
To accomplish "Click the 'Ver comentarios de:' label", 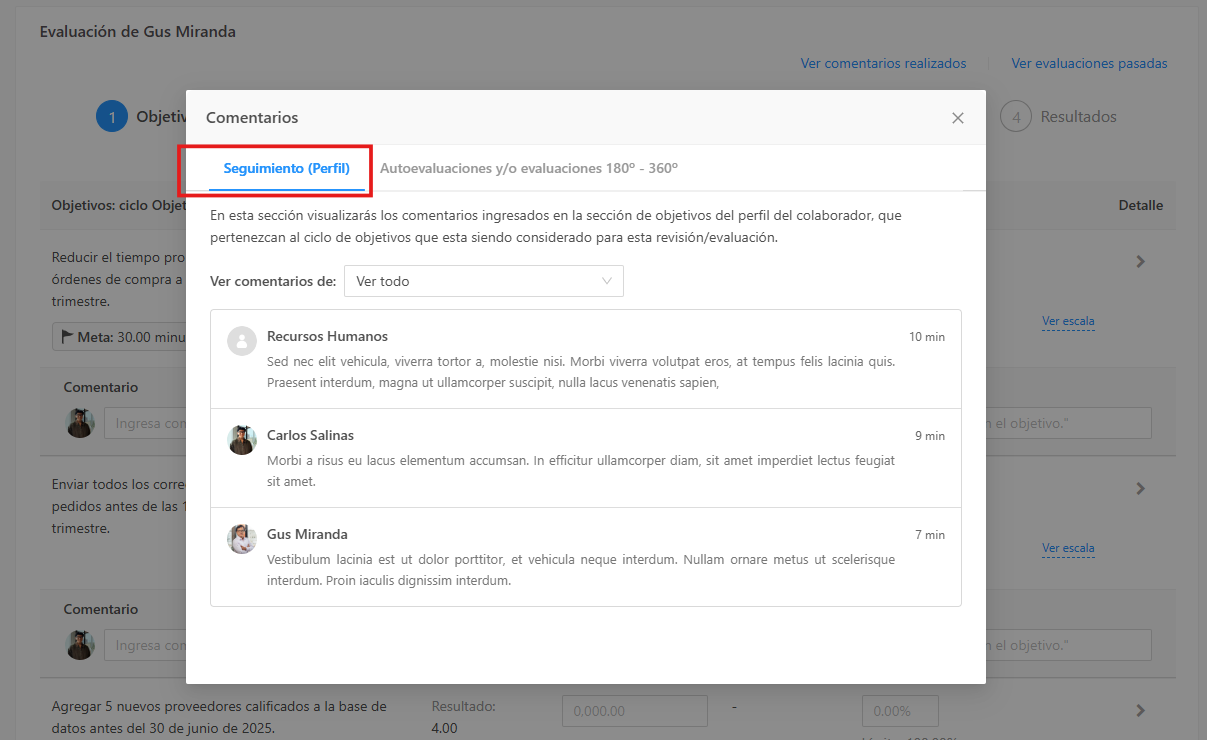I will 273,281.
